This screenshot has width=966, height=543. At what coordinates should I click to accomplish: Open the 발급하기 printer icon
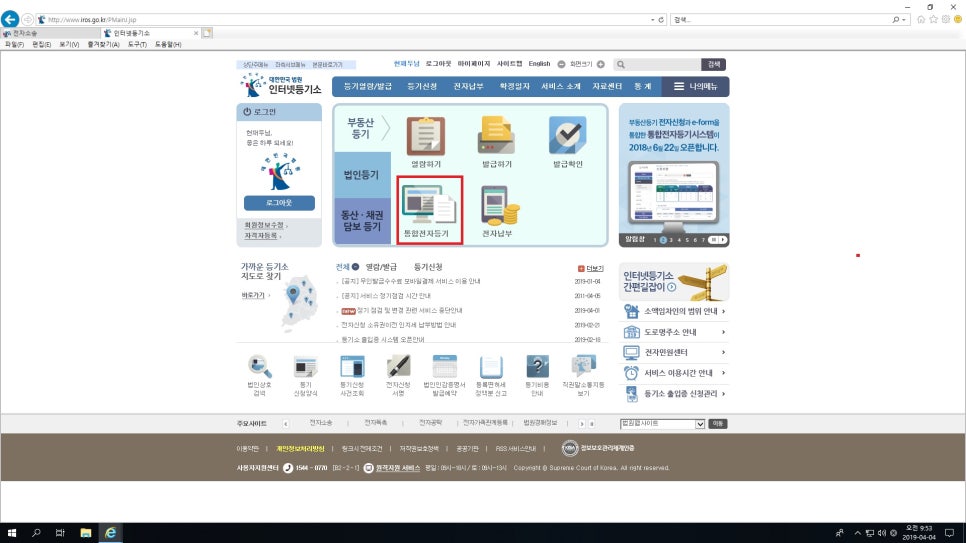pos(497,136)
